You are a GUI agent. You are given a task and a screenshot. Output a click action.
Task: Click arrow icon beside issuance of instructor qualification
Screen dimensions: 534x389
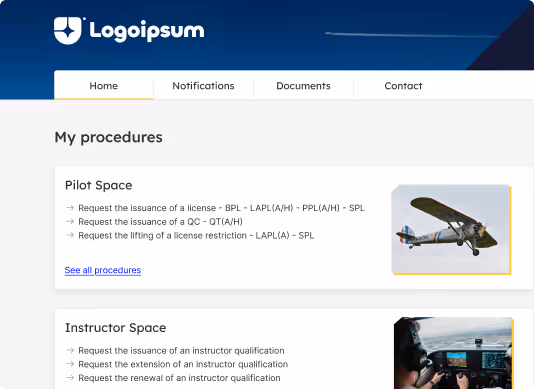tap(70, 350)
